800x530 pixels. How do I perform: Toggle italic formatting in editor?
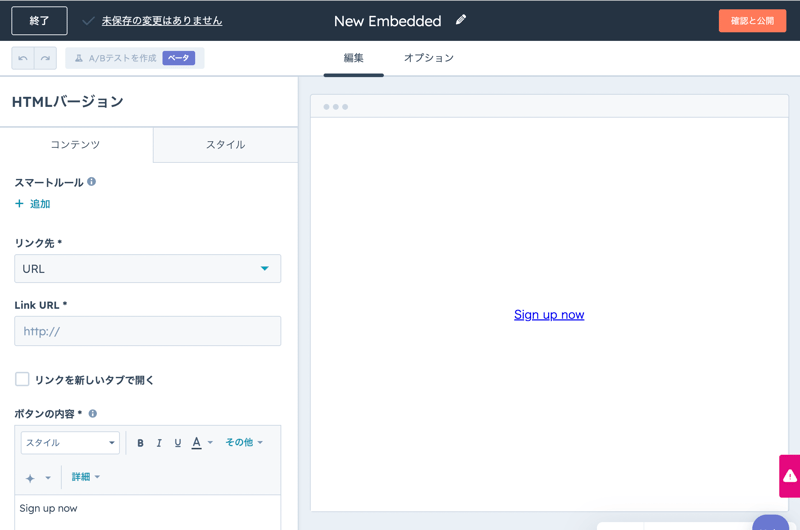(159, 443)
